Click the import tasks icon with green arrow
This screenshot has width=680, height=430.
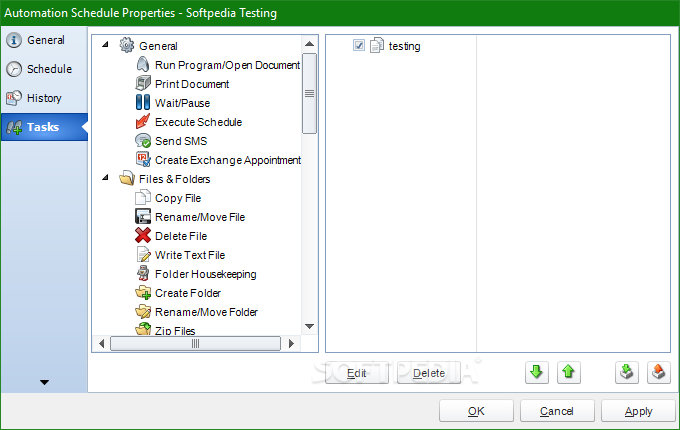626,372
